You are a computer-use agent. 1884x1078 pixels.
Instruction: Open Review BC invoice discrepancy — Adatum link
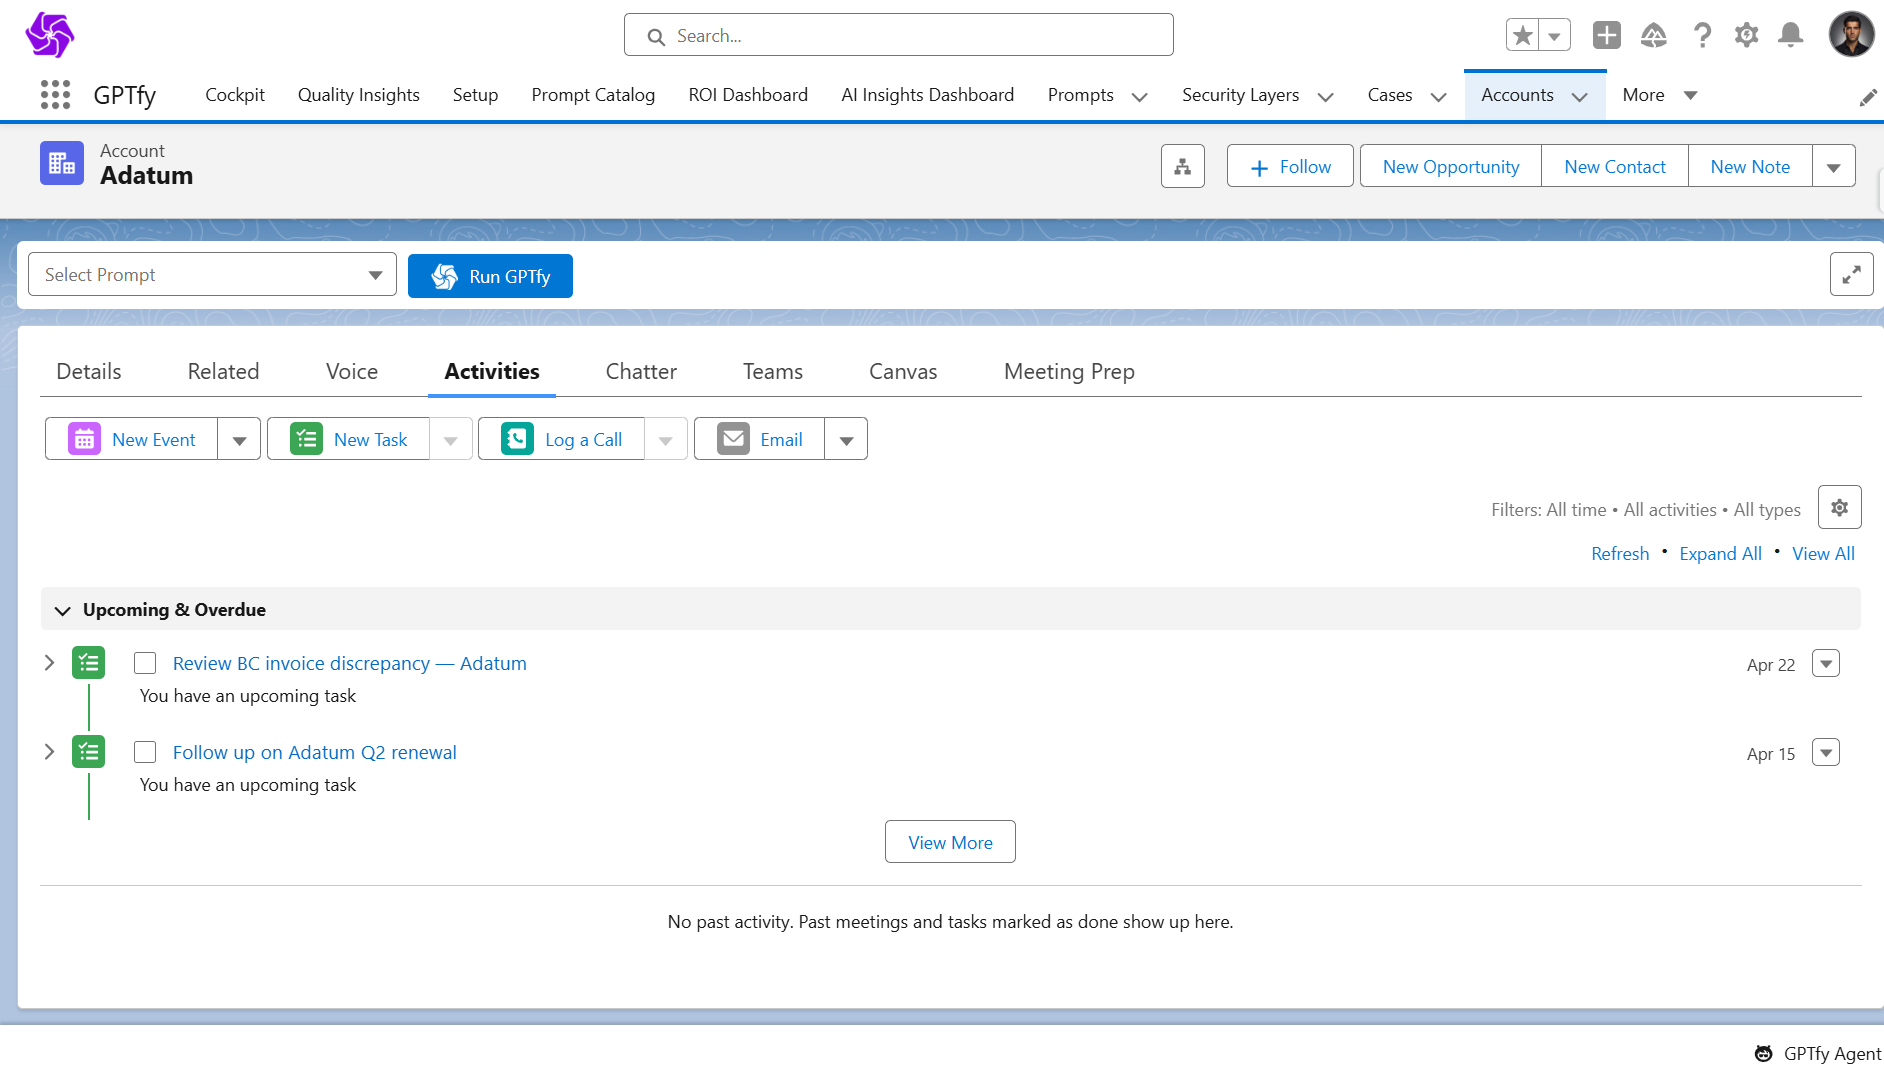(350, 664)
